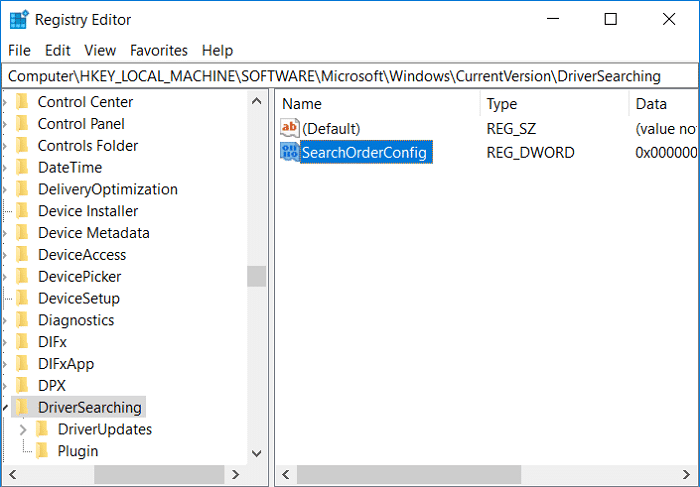Sort values by Data column header

pos(664,104)
